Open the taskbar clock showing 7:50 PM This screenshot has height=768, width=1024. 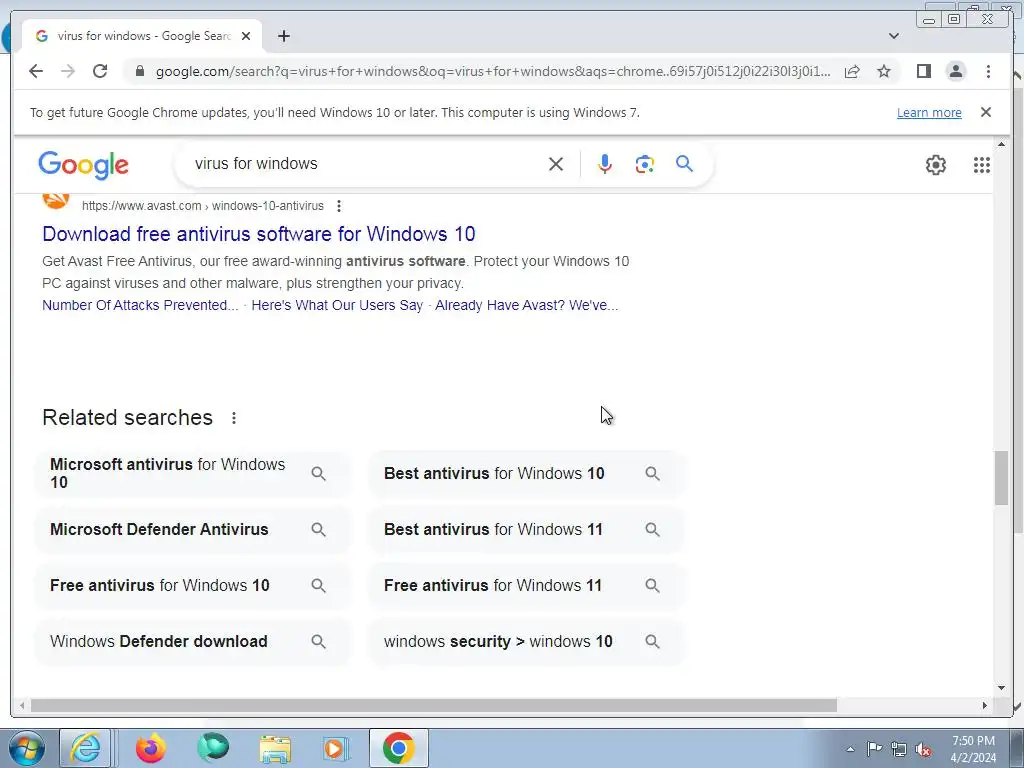[973, 749]
